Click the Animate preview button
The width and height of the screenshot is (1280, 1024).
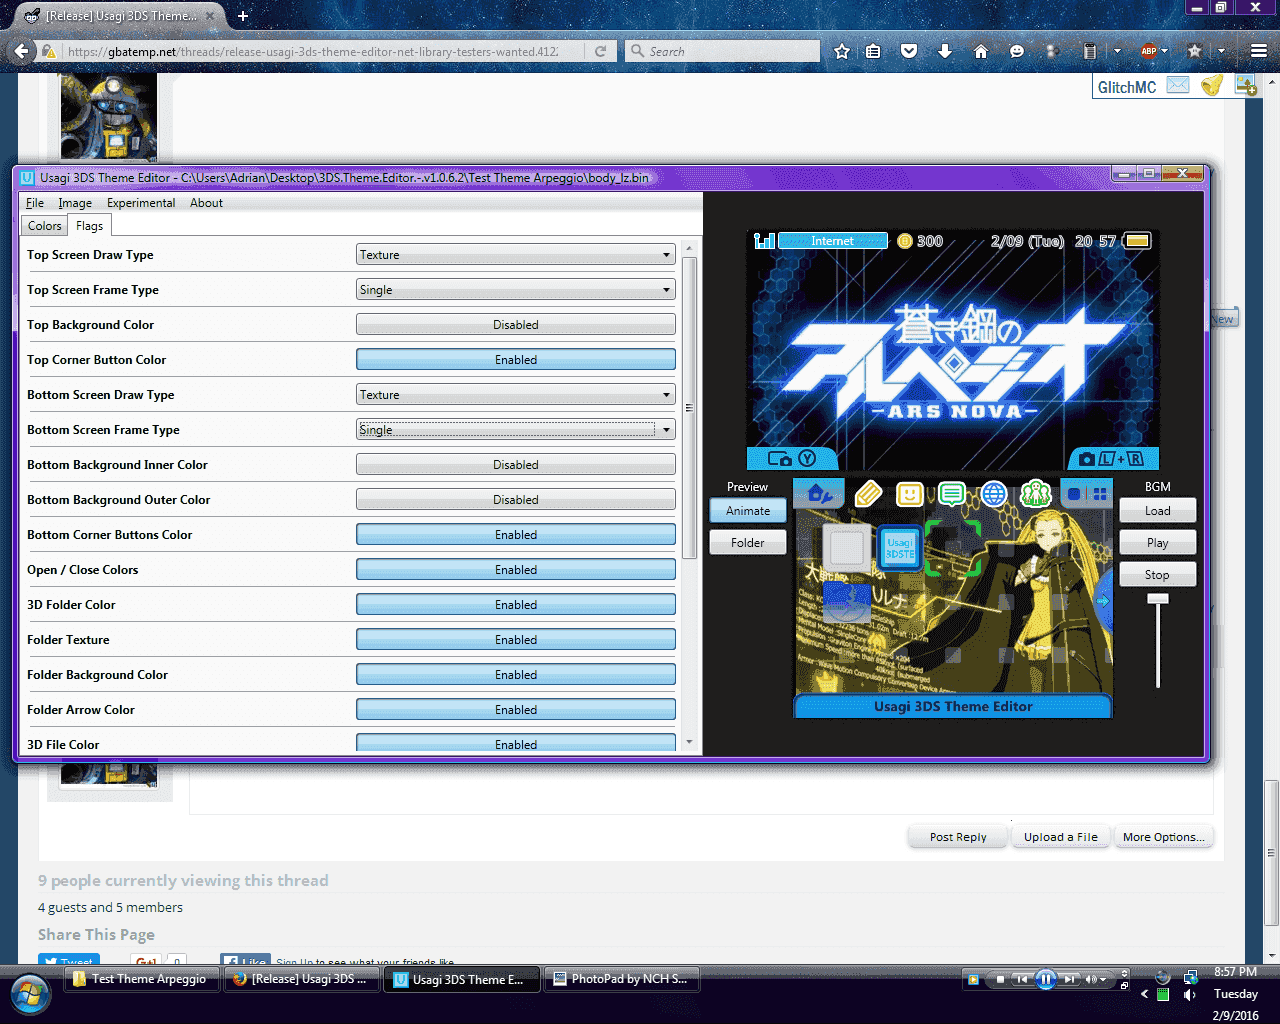748,511
